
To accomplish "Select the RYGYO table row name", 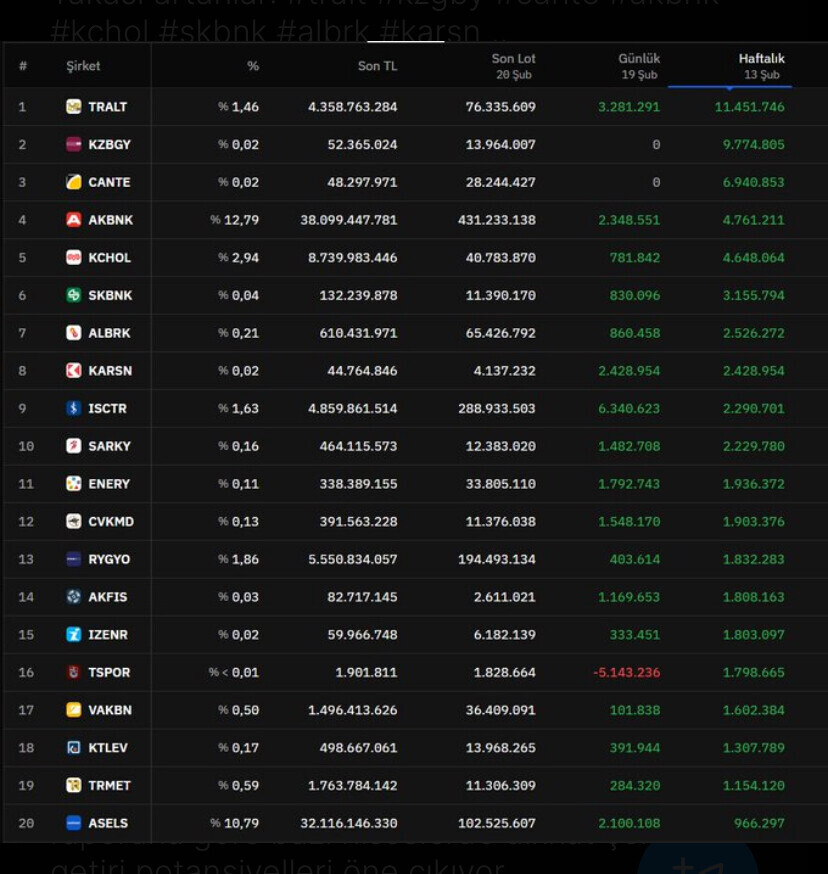I will pyautogui.click(x=109, y=560).
